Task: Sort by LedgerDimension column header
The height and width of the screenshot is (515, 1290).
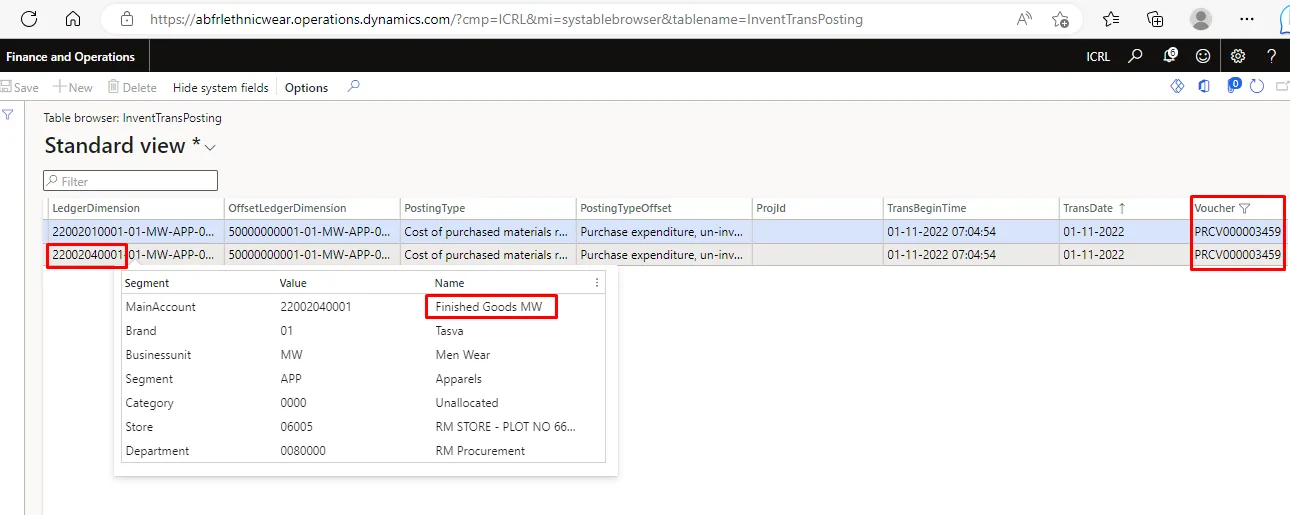Action: (96, 208)
